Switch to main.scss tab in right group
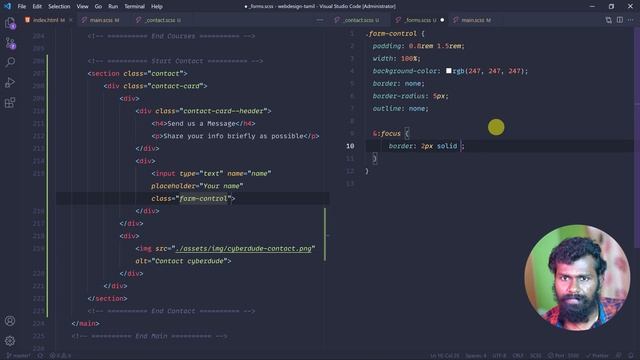 tap(473, 20)
